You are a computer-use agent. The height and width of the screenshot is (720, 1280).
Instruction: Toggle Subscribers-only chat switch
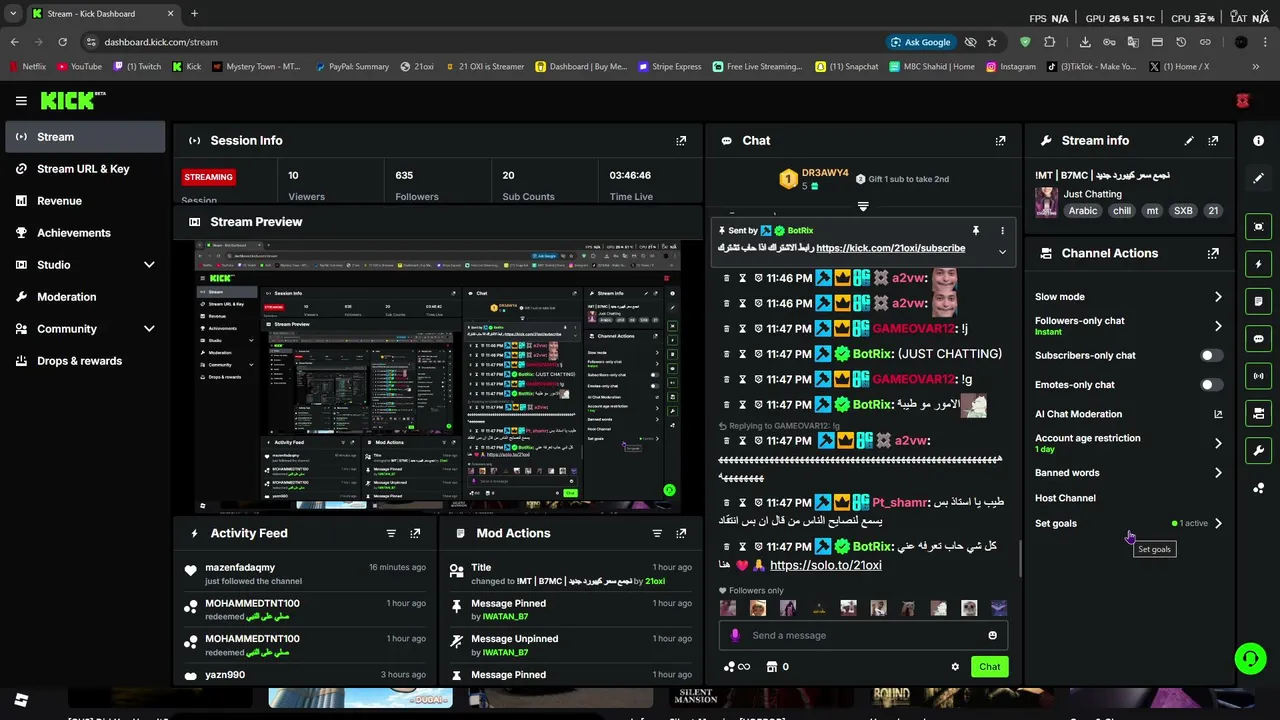(1211, 356)
